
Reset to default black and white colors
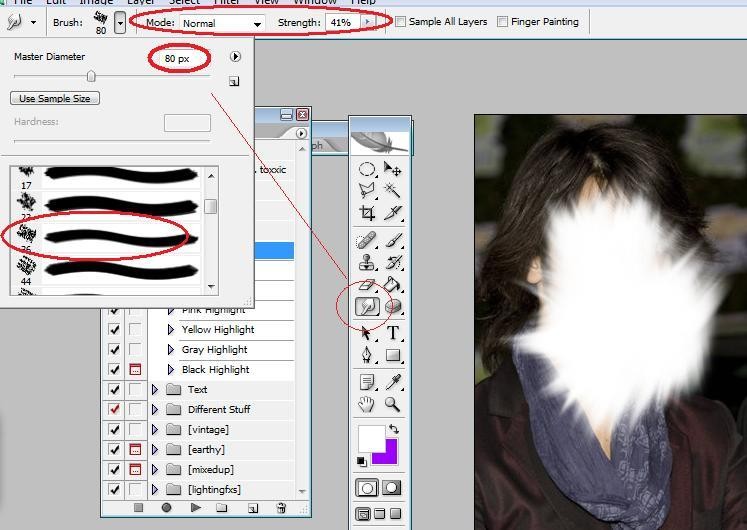(362, 461)
